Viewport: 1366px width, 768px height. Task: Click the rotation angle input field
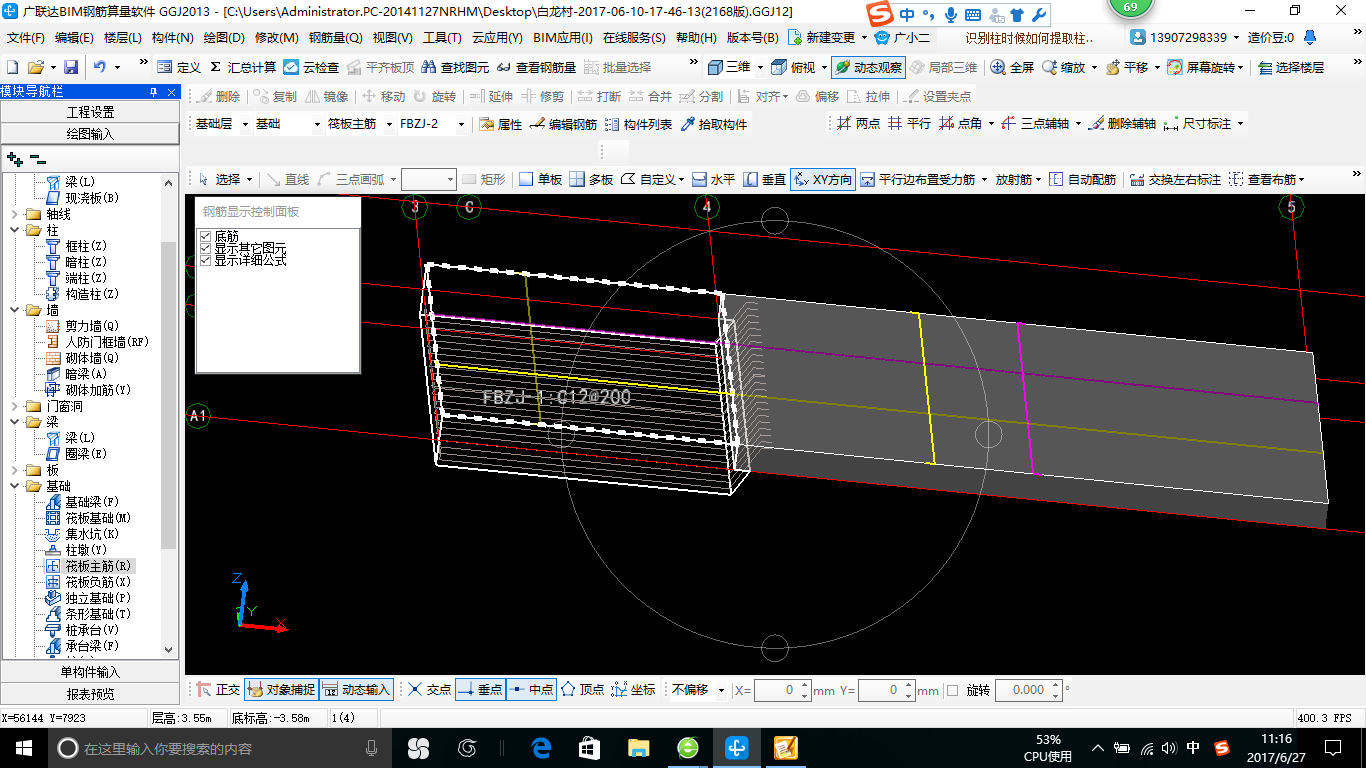click(x=1028, y=690)
